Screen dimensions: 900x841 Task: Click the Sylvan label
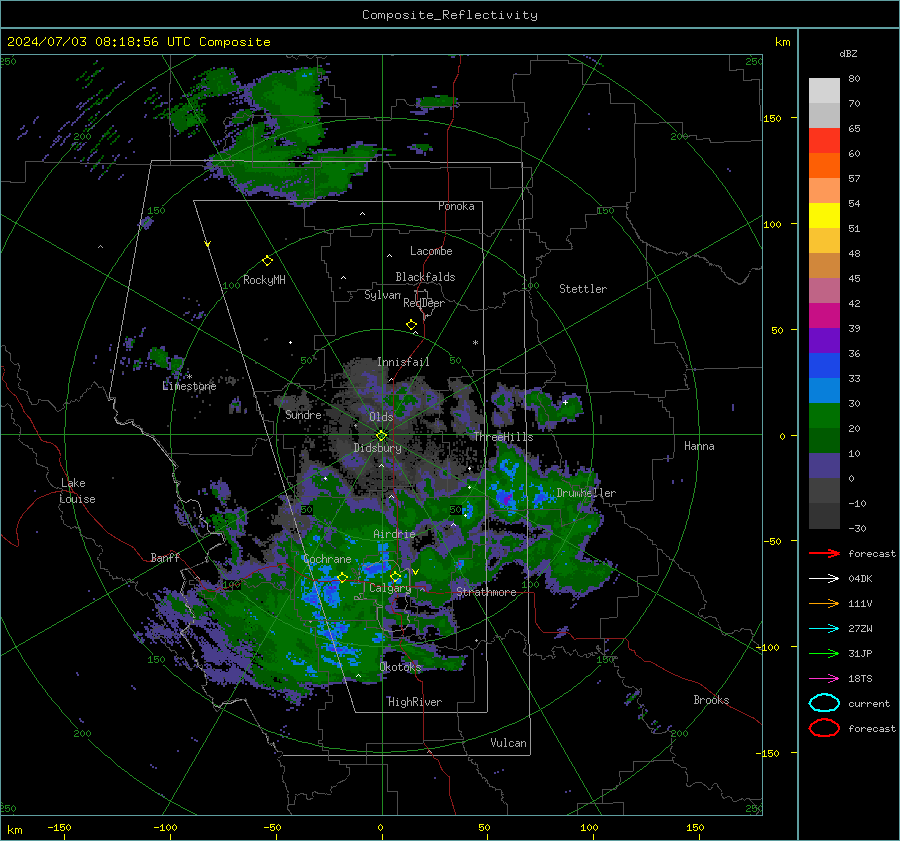[382, 295]
